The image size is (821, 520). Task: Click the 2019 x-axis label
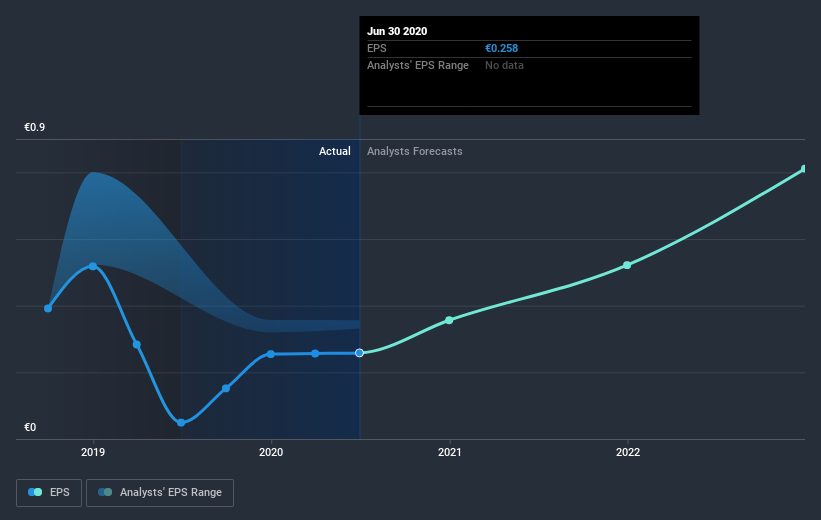pos(93,452)
